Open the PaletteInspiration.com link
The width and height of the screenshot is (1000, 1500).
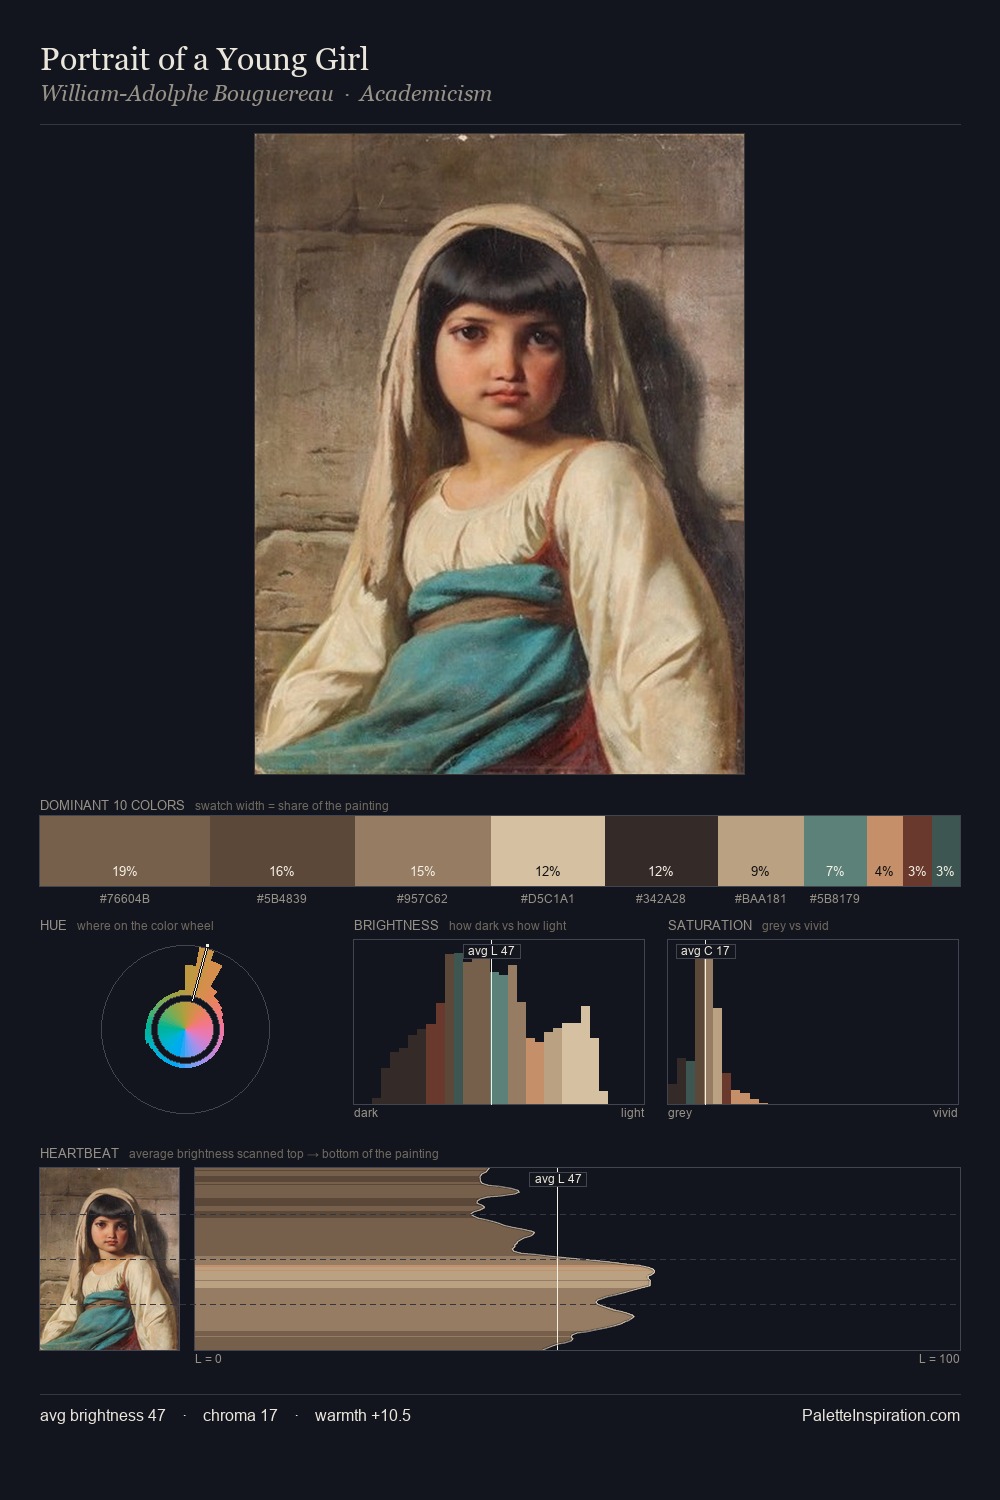(x=881, y=1415)
